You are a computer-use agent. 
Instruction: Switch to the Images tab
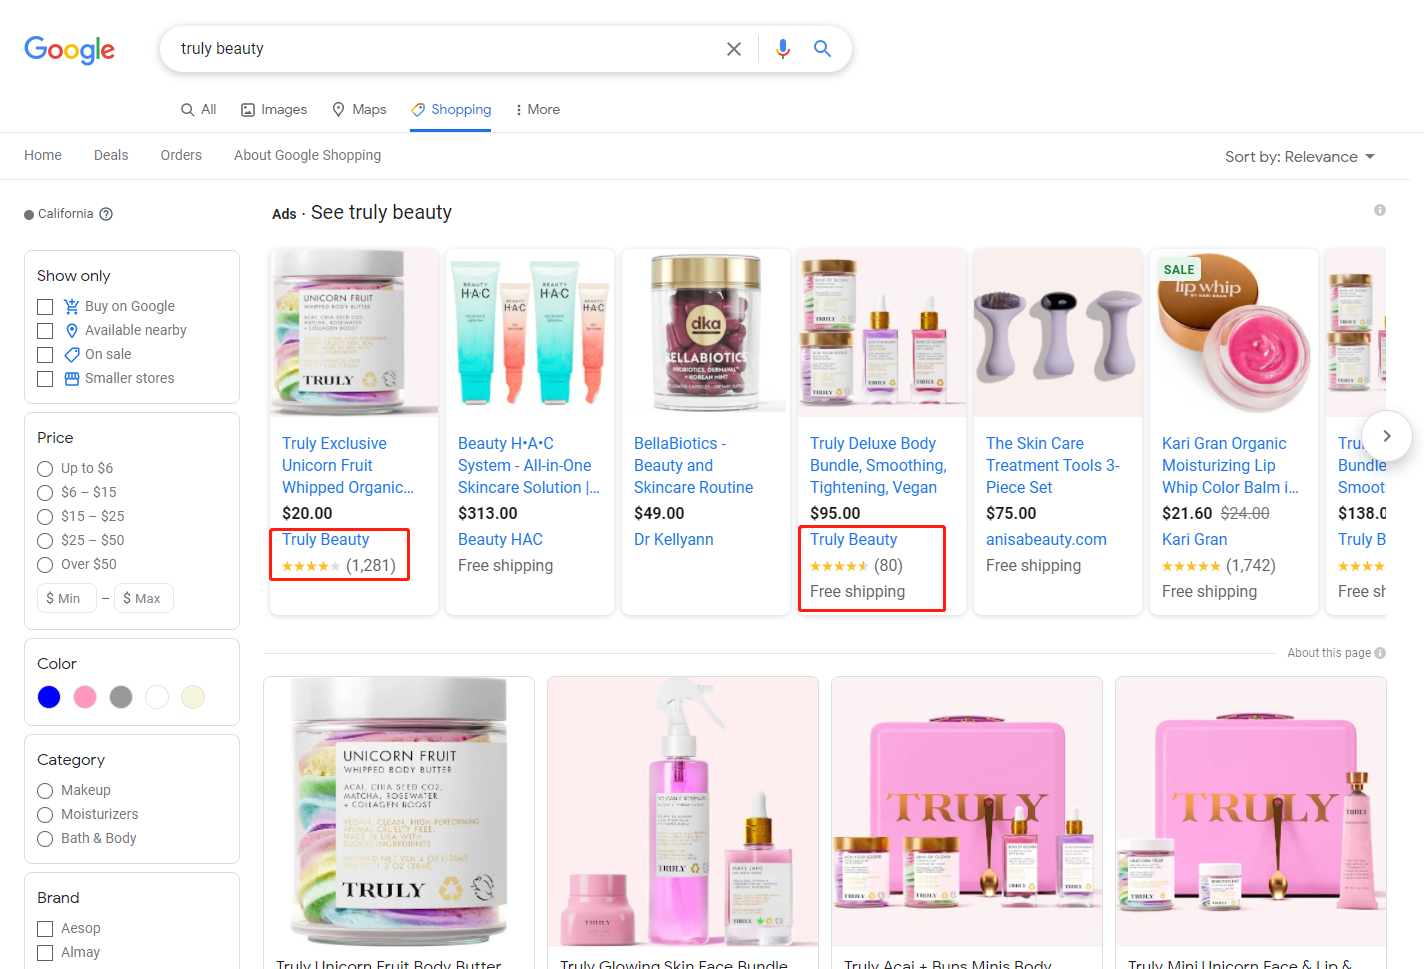click(274, 110)
